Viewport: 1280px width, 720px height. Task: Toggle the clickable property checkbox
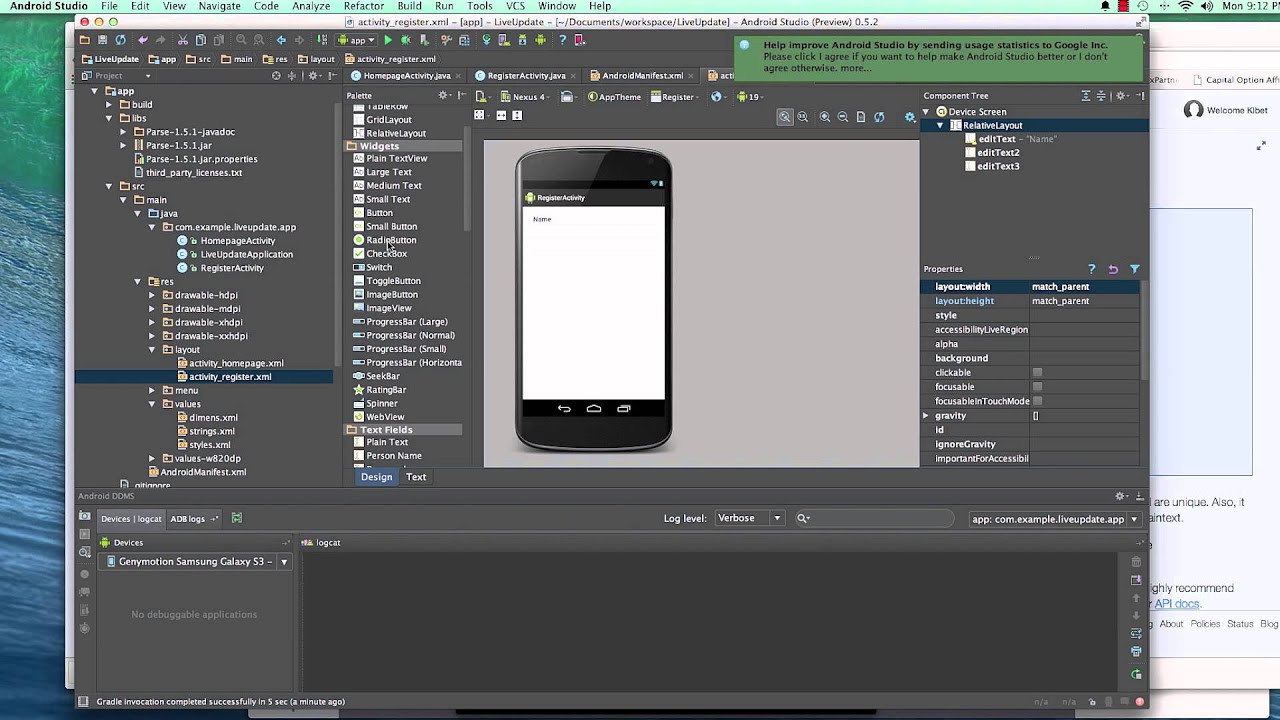click(x=1037, y=372)
